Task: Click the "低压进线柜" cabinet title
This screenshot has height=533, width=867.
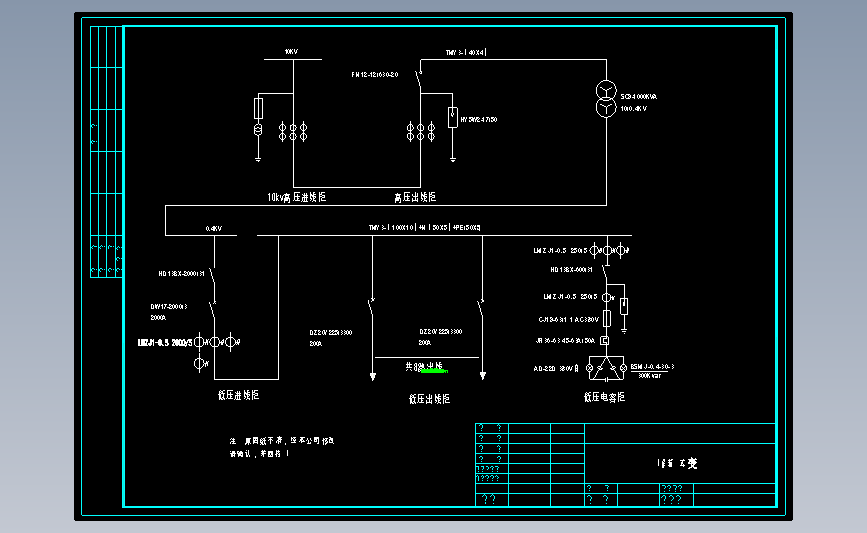Action: pyautogui.click(x=238, y=395)
